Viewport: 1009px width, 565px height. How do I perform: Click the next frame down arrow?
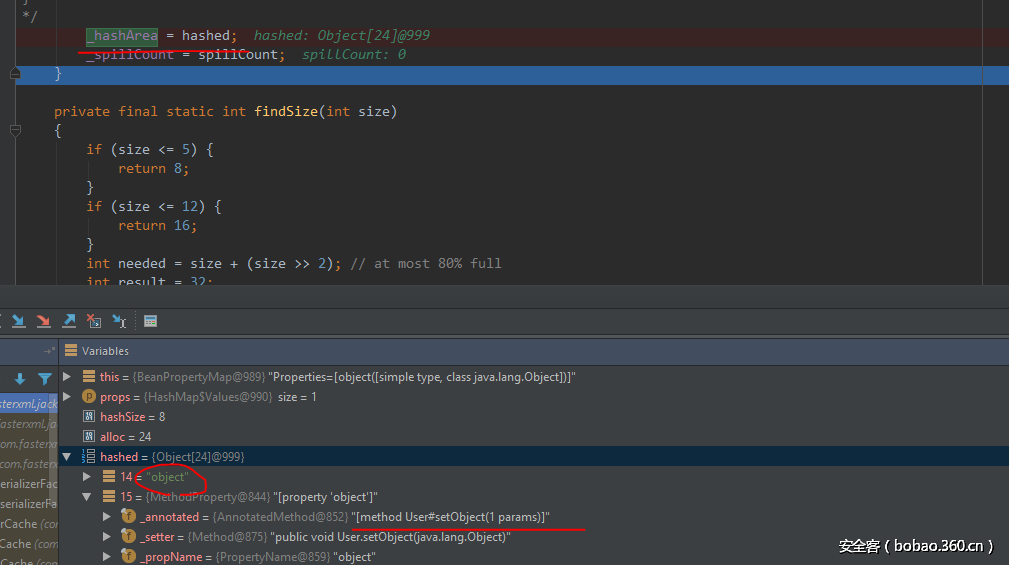point(19,379)
